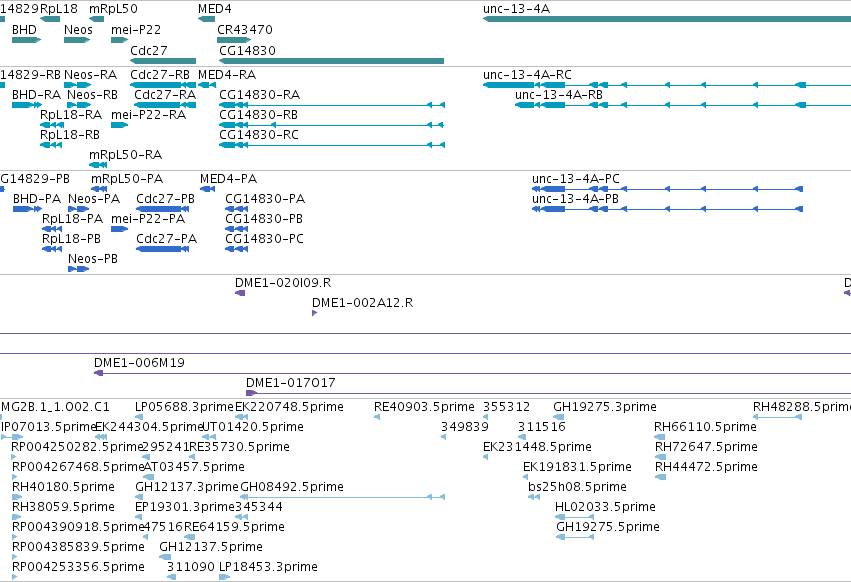Open EST EK231448.5prime
The image size is (851, 582).
tap(486, 457)
